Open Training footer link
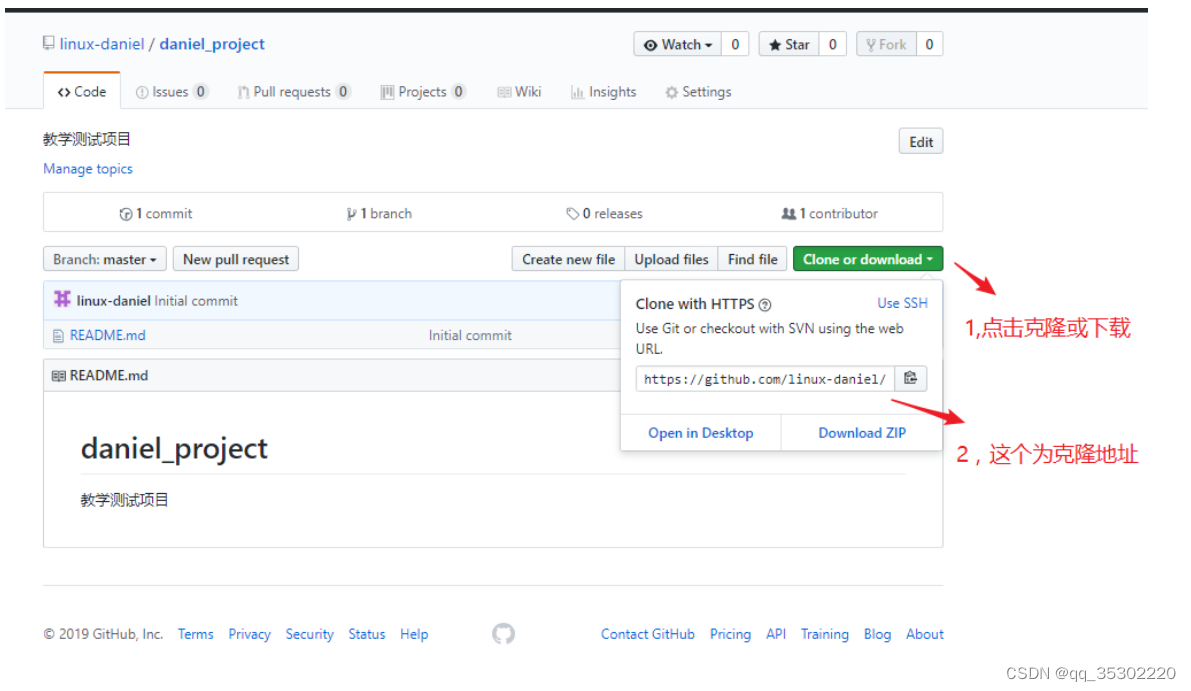Viewport: 1191px width, 691px height. (x=824, y=634)
